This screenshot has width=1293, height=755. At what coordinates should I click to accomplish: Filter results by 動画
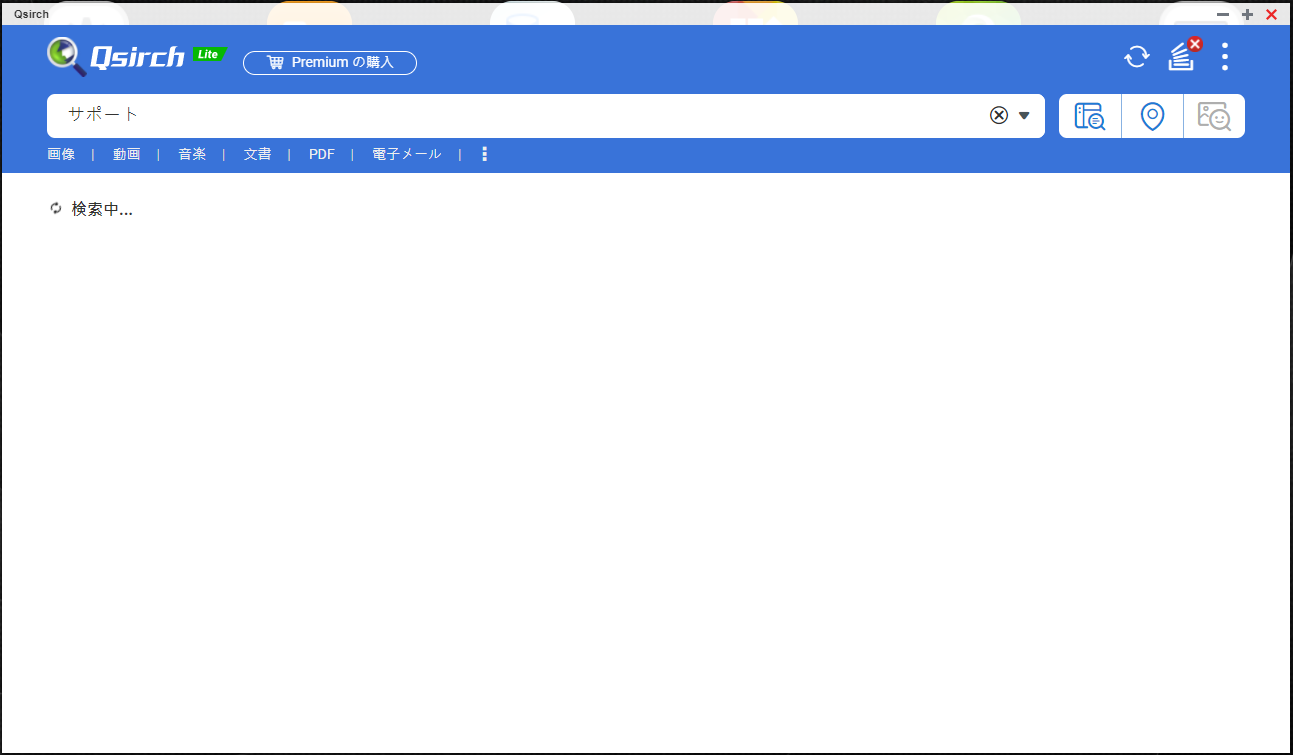point(126,154)
